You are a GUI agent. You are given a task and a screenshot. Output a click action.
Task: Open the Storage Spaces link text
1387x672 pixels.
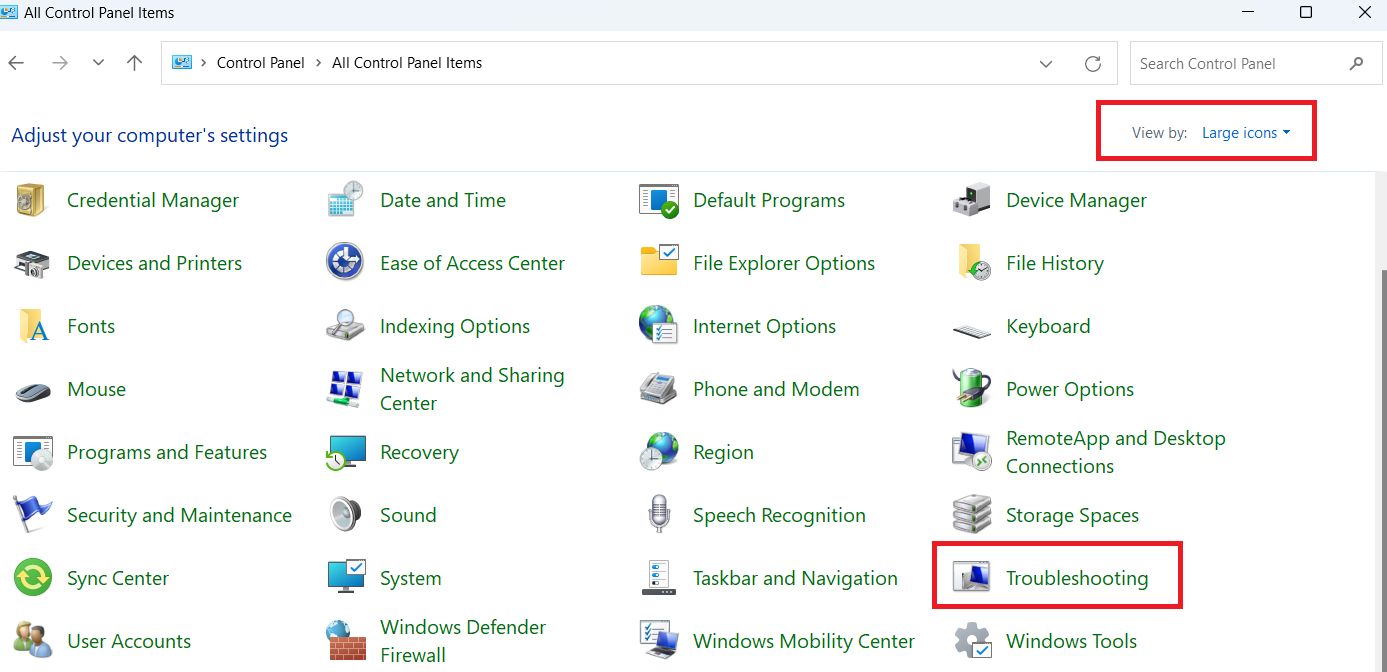[x=1072, y=515]
